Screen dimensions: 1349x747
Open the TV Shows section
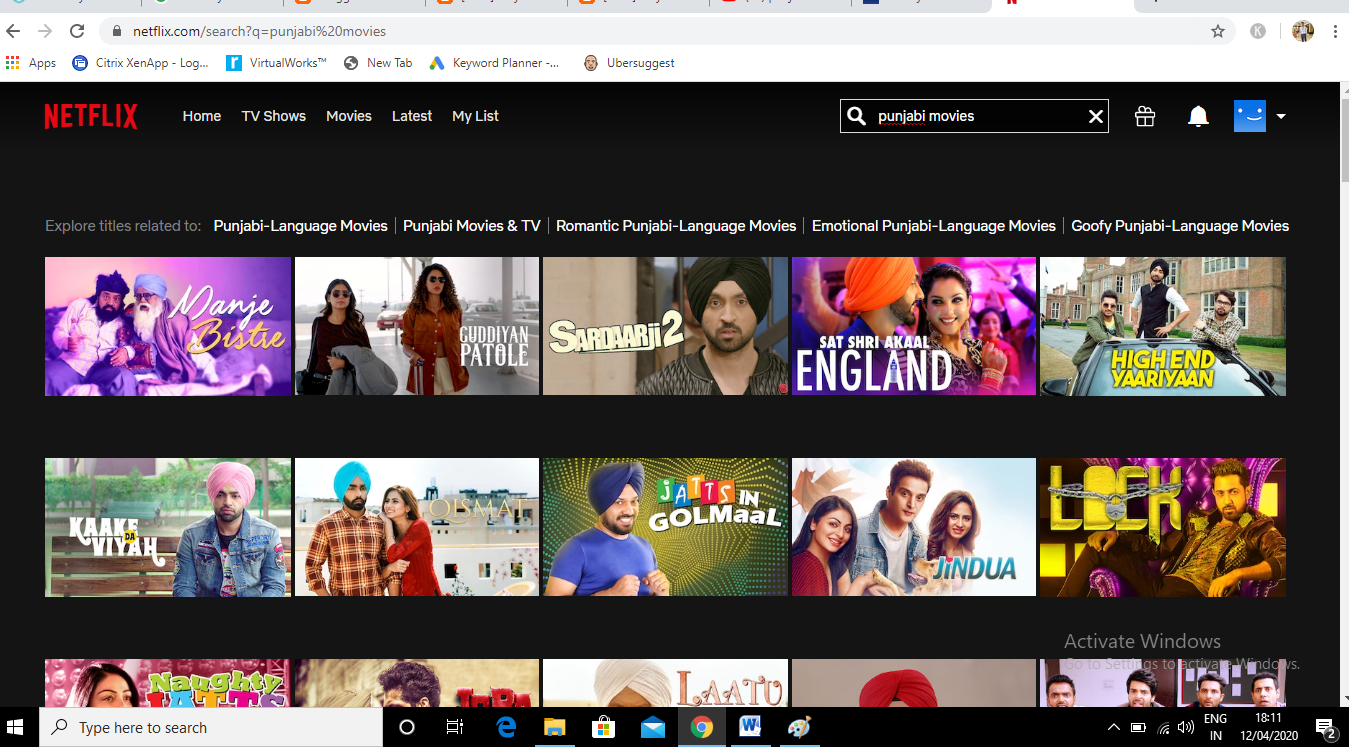point(274,116)
